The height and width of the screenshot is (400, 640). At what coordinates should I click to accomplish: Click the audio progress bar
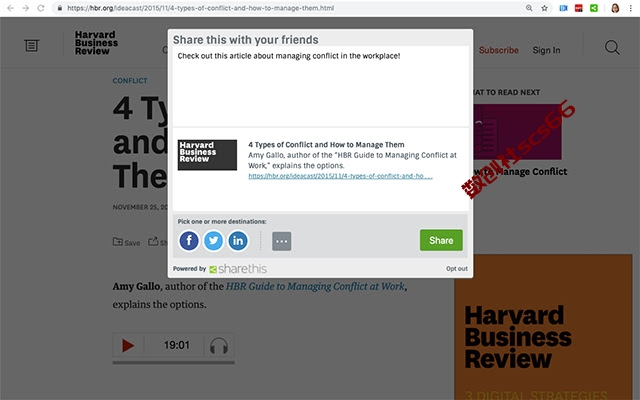pos(173,362)
